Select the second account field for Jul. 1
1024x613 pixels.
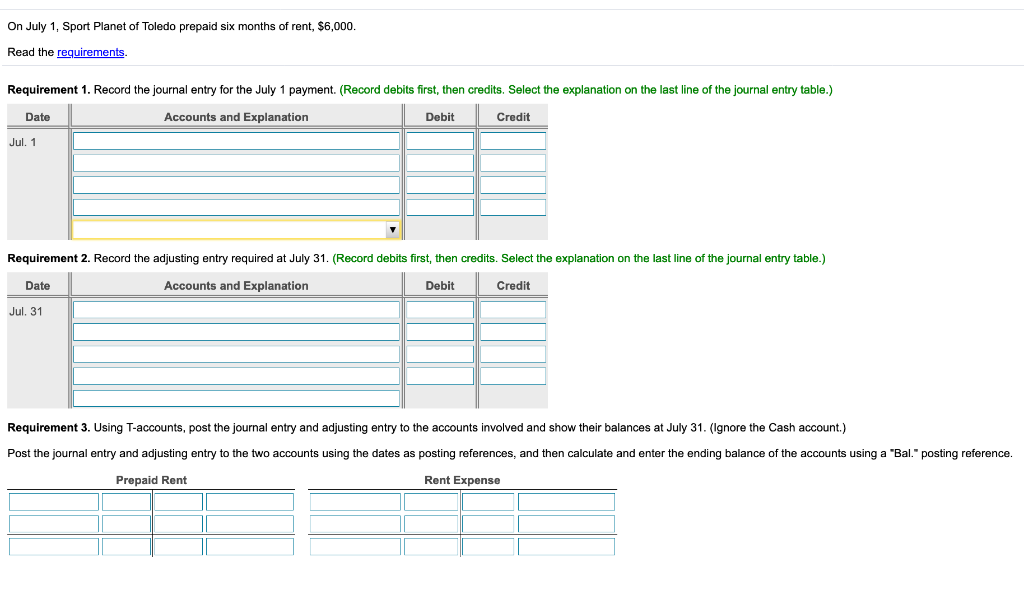coord(236,163)
